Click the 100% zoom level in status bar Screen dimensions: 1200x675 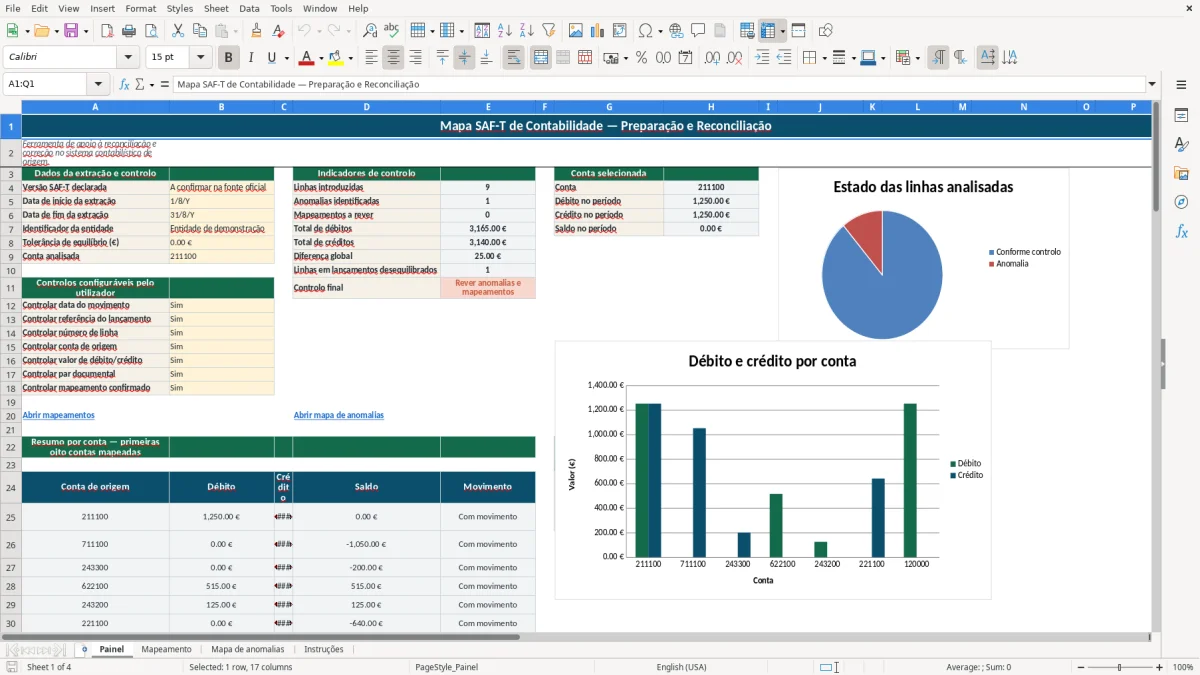click(1182, 667)
